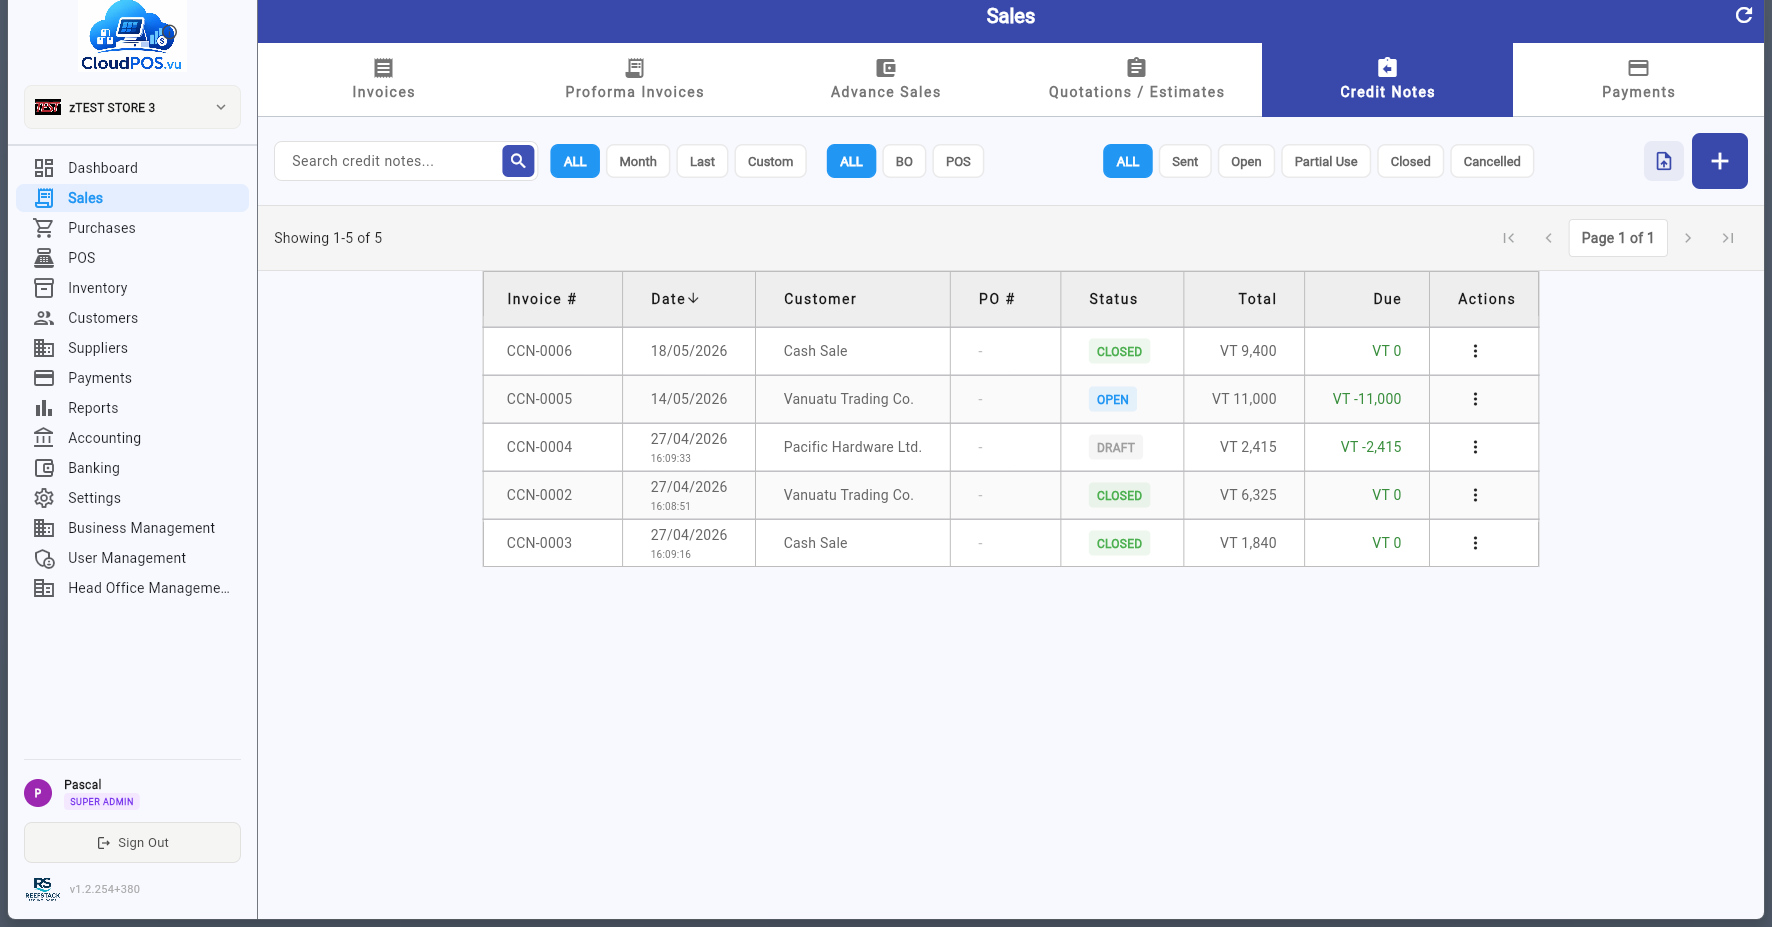This screenshot has width=1772, height=927.
Task: Open the Page 1 of 1 selector
Action: (1618, 238)
